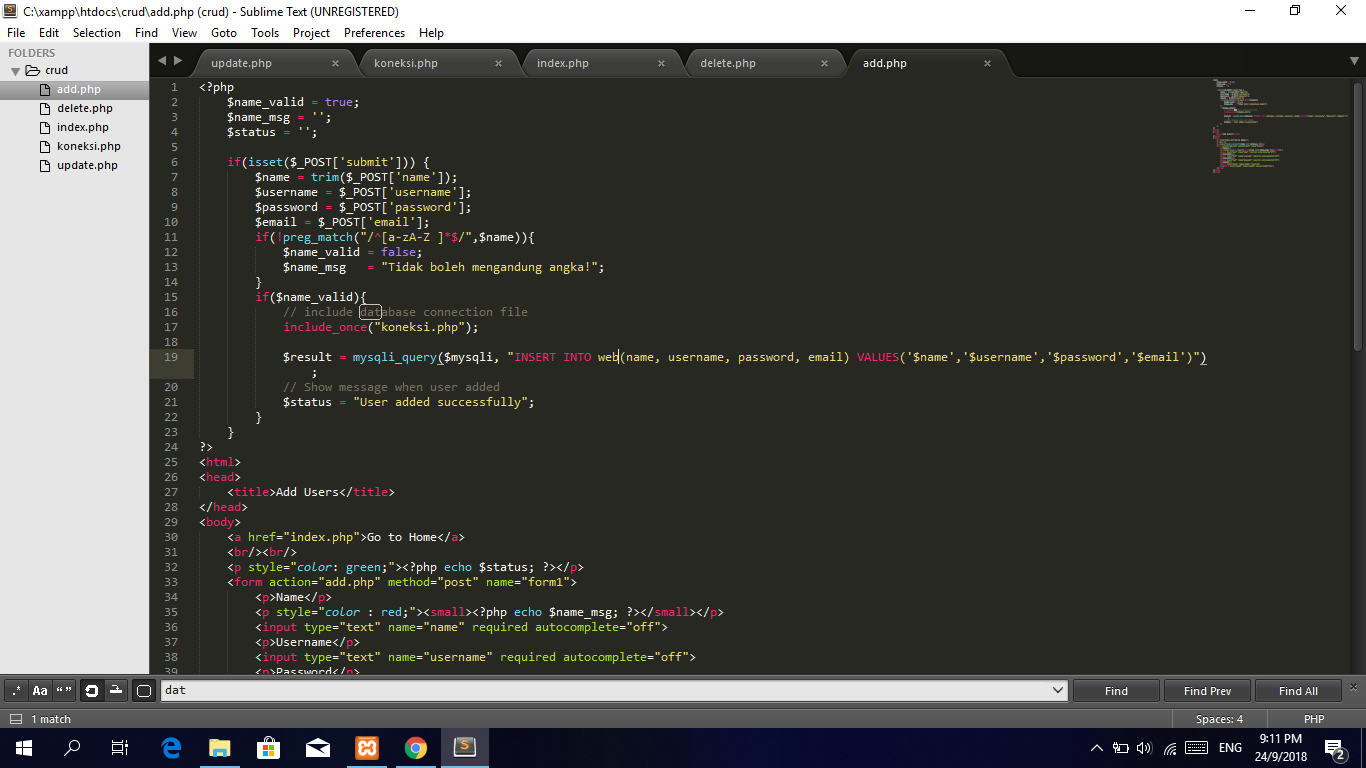
Task: Open Microsoft Store from the taskbar
Action: pos(269,748)
